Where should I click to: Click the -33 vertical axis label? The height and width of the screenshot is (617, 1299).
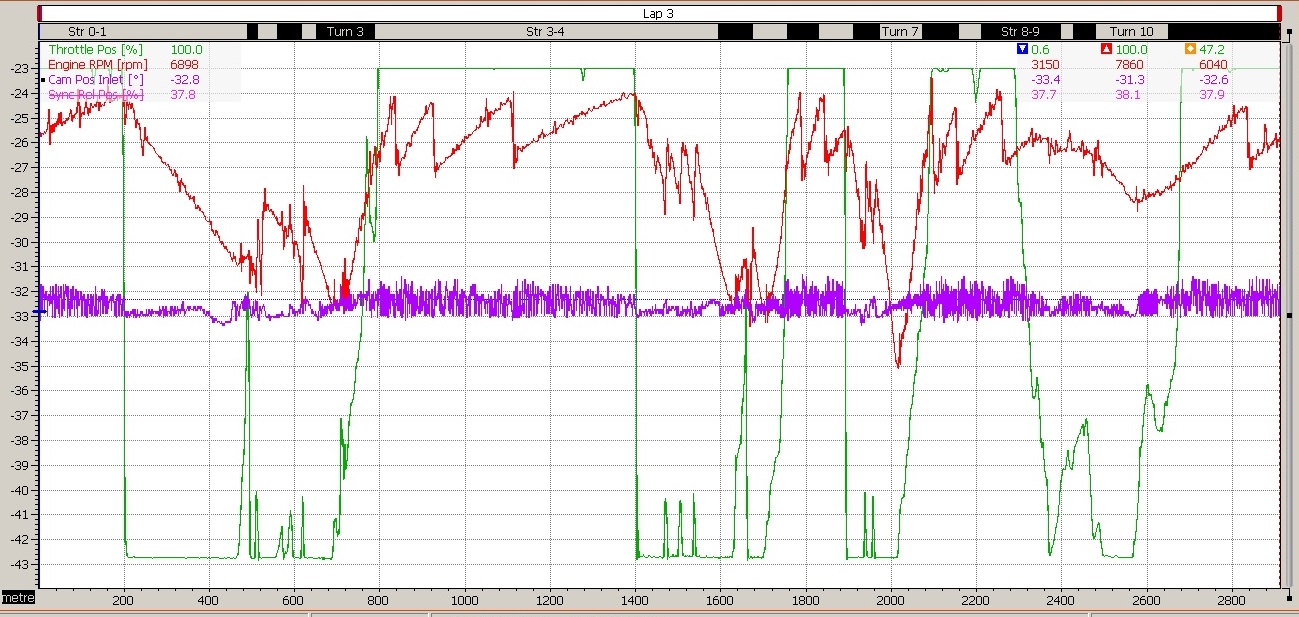(x=18, y=317)
